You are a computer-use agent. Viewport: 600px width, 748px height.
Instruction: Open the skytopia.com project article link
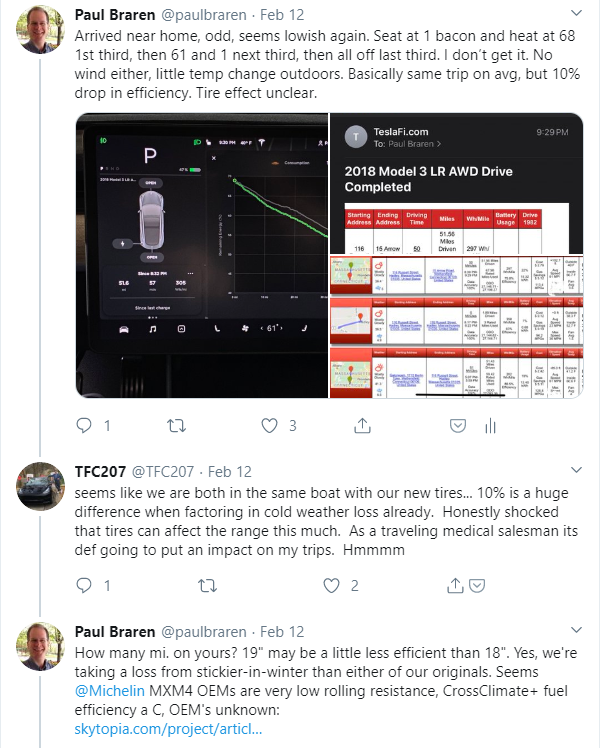coord(168,729)
